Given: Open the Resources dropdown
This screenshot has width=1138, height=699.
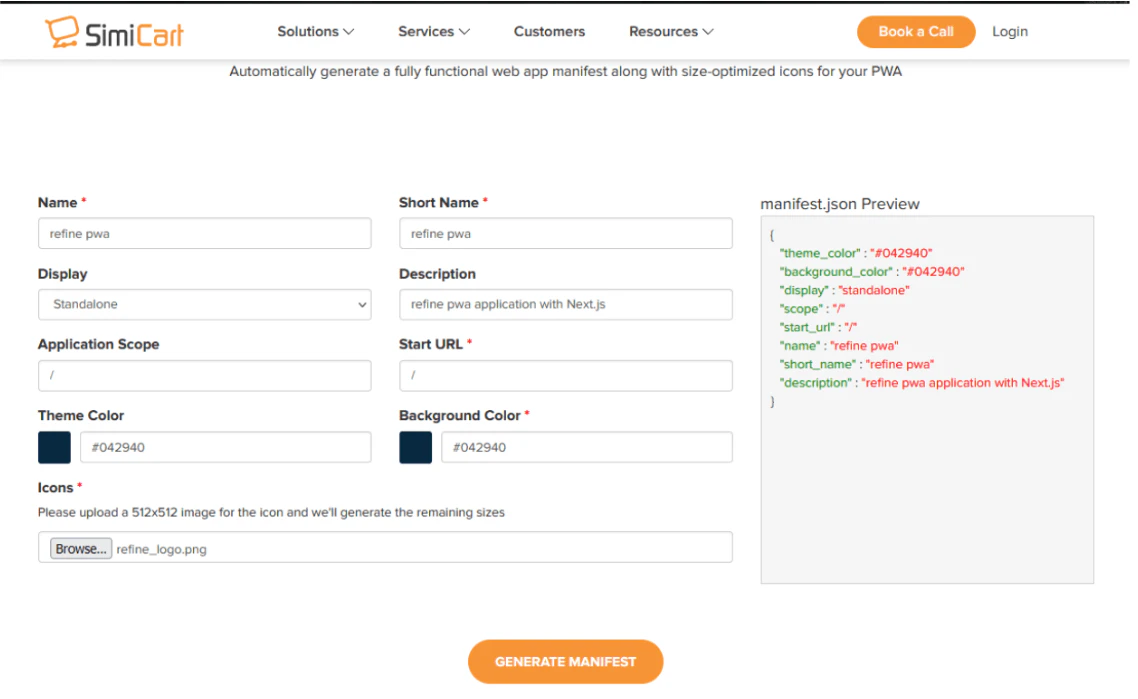Looking at the screenshot, I should (670, 31).
